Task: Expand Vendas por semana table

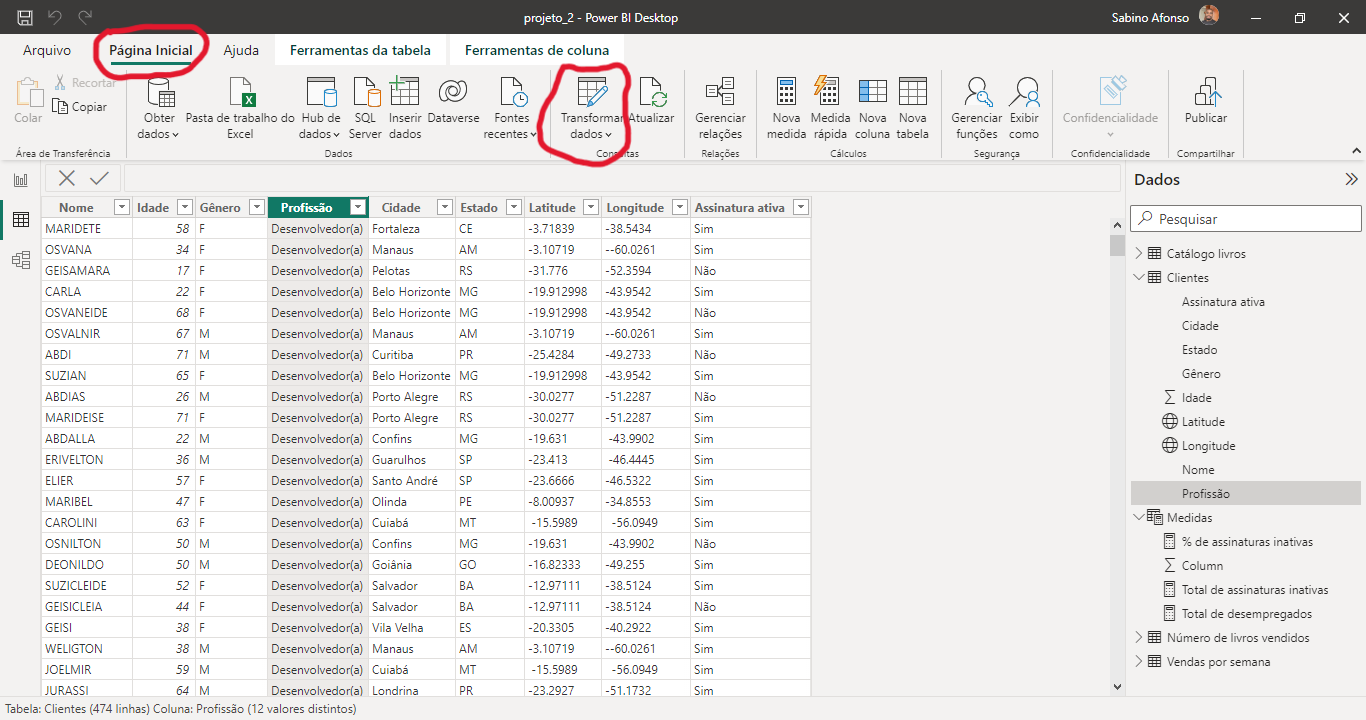Action: pos(1139,662)
